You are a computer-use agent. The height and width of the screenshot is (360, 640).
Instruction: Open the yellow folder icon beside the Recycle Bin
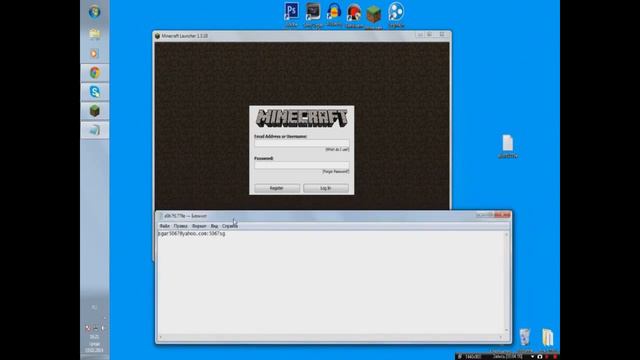(547, 338)
